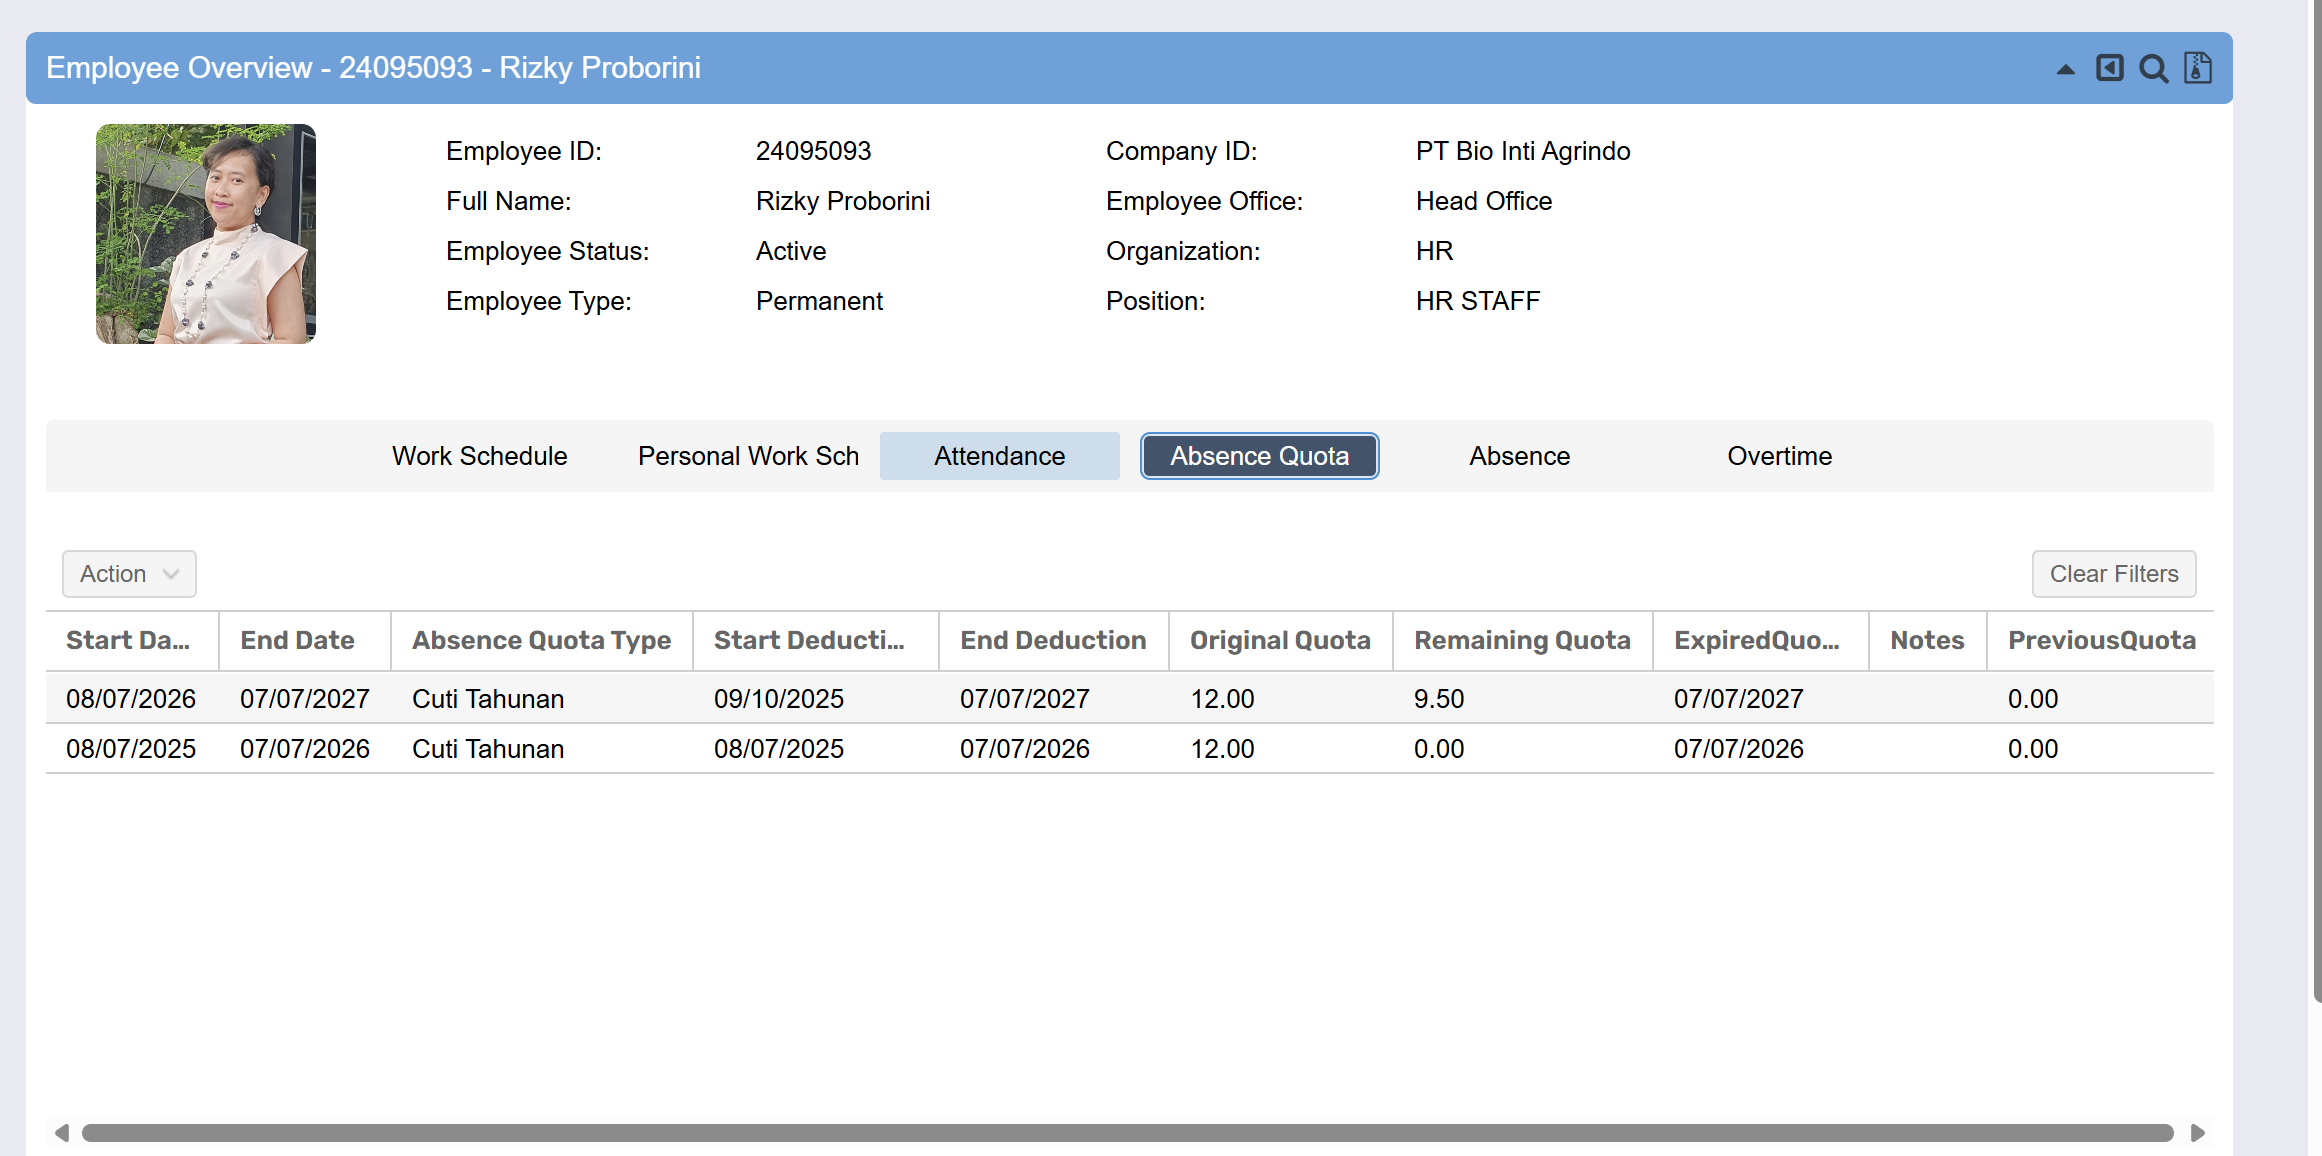
Task: Sort by Remaining Quota column header
Action: tap(1522, 641)
